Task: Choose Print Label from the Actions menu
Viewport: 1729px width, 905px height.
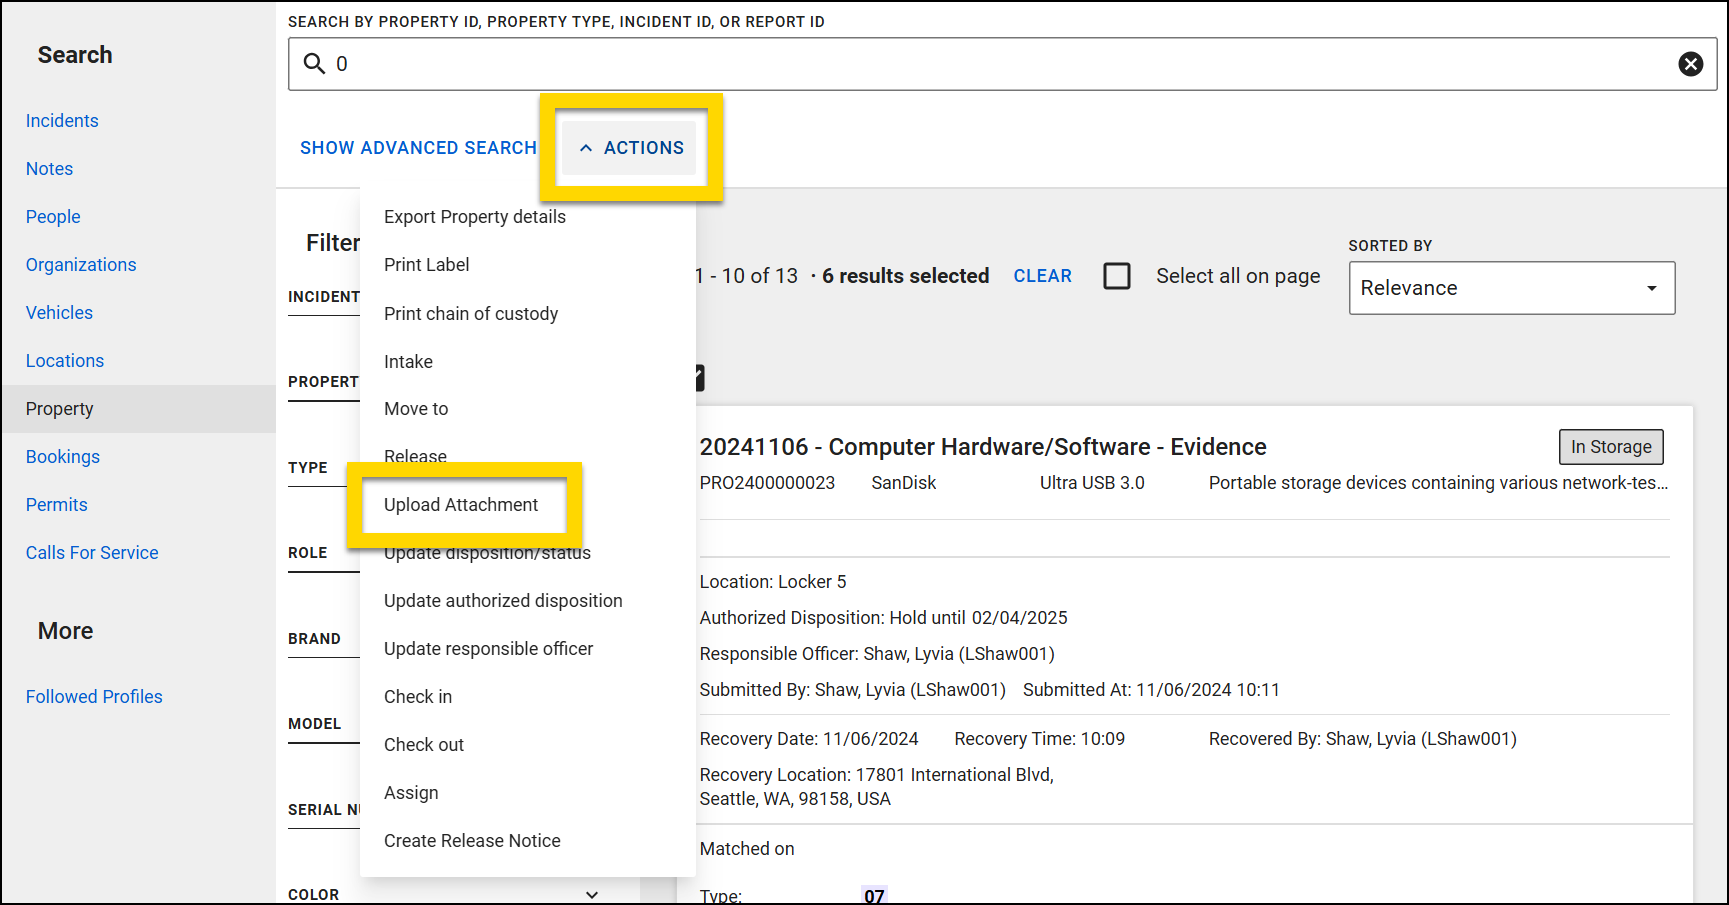Action: (x=427, y=264)
